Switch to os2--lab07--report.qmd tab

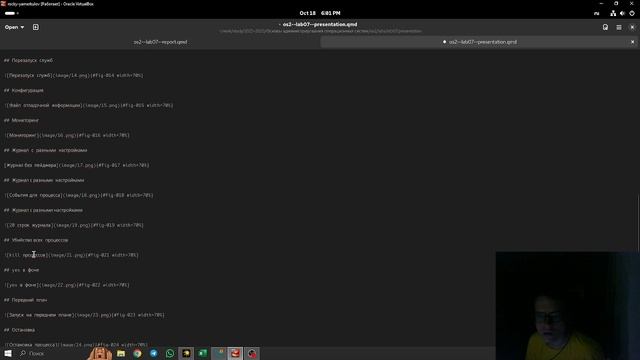(160, 42)
